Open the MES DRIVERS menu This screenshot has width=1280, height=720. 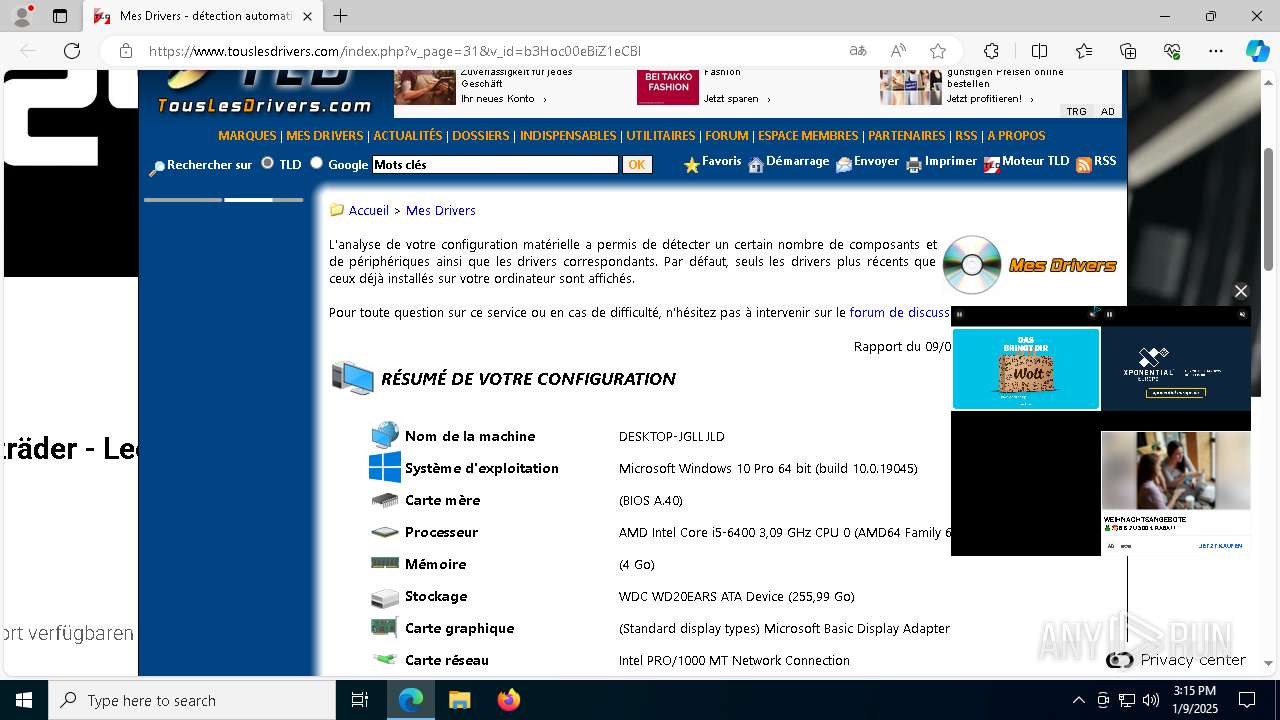[x=325, y=136]
